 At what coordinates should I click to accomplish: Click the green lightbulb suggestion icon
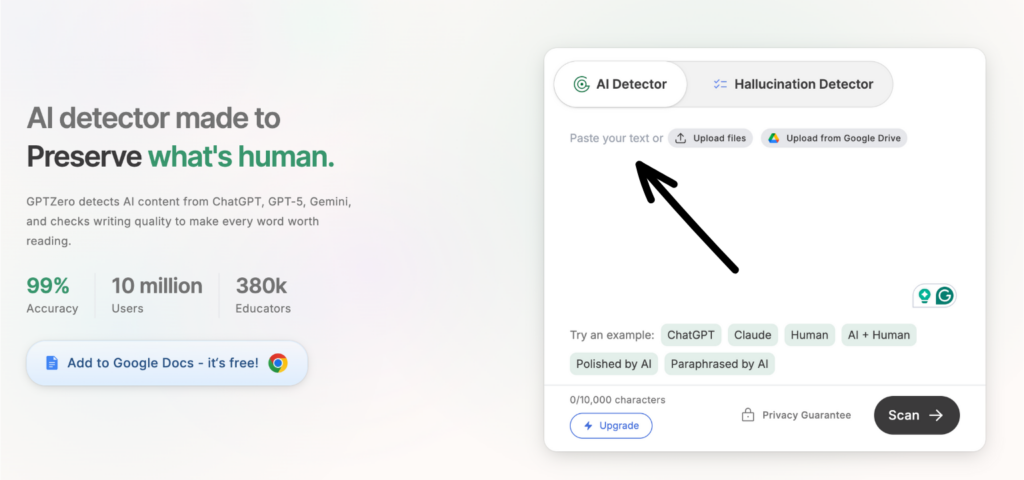pos(924,296)
